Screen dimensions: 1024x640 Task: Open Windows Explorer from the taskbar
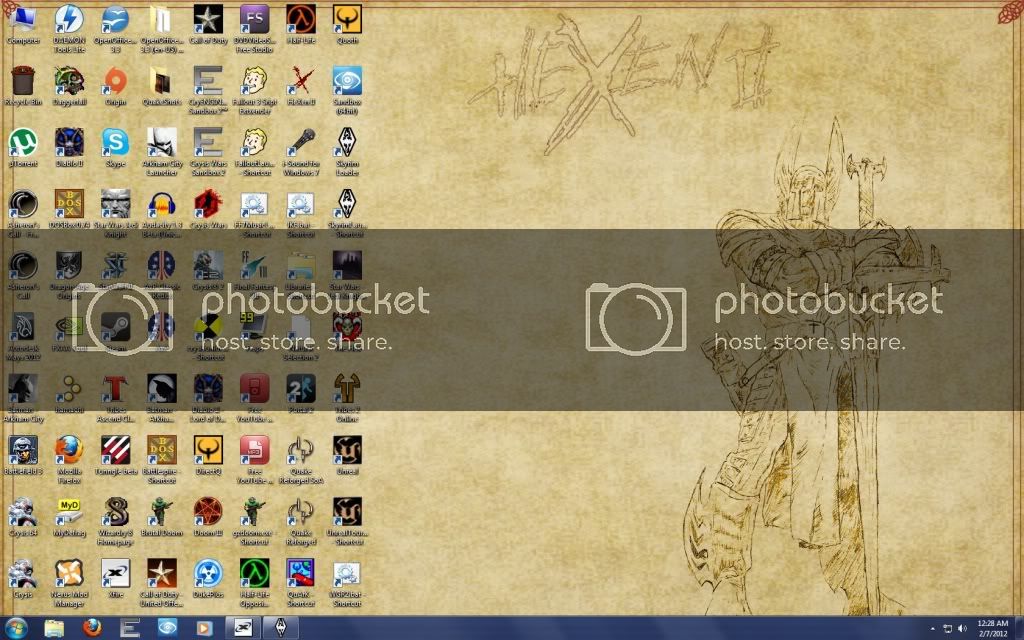pyautogui.click(x=54, y=628)
